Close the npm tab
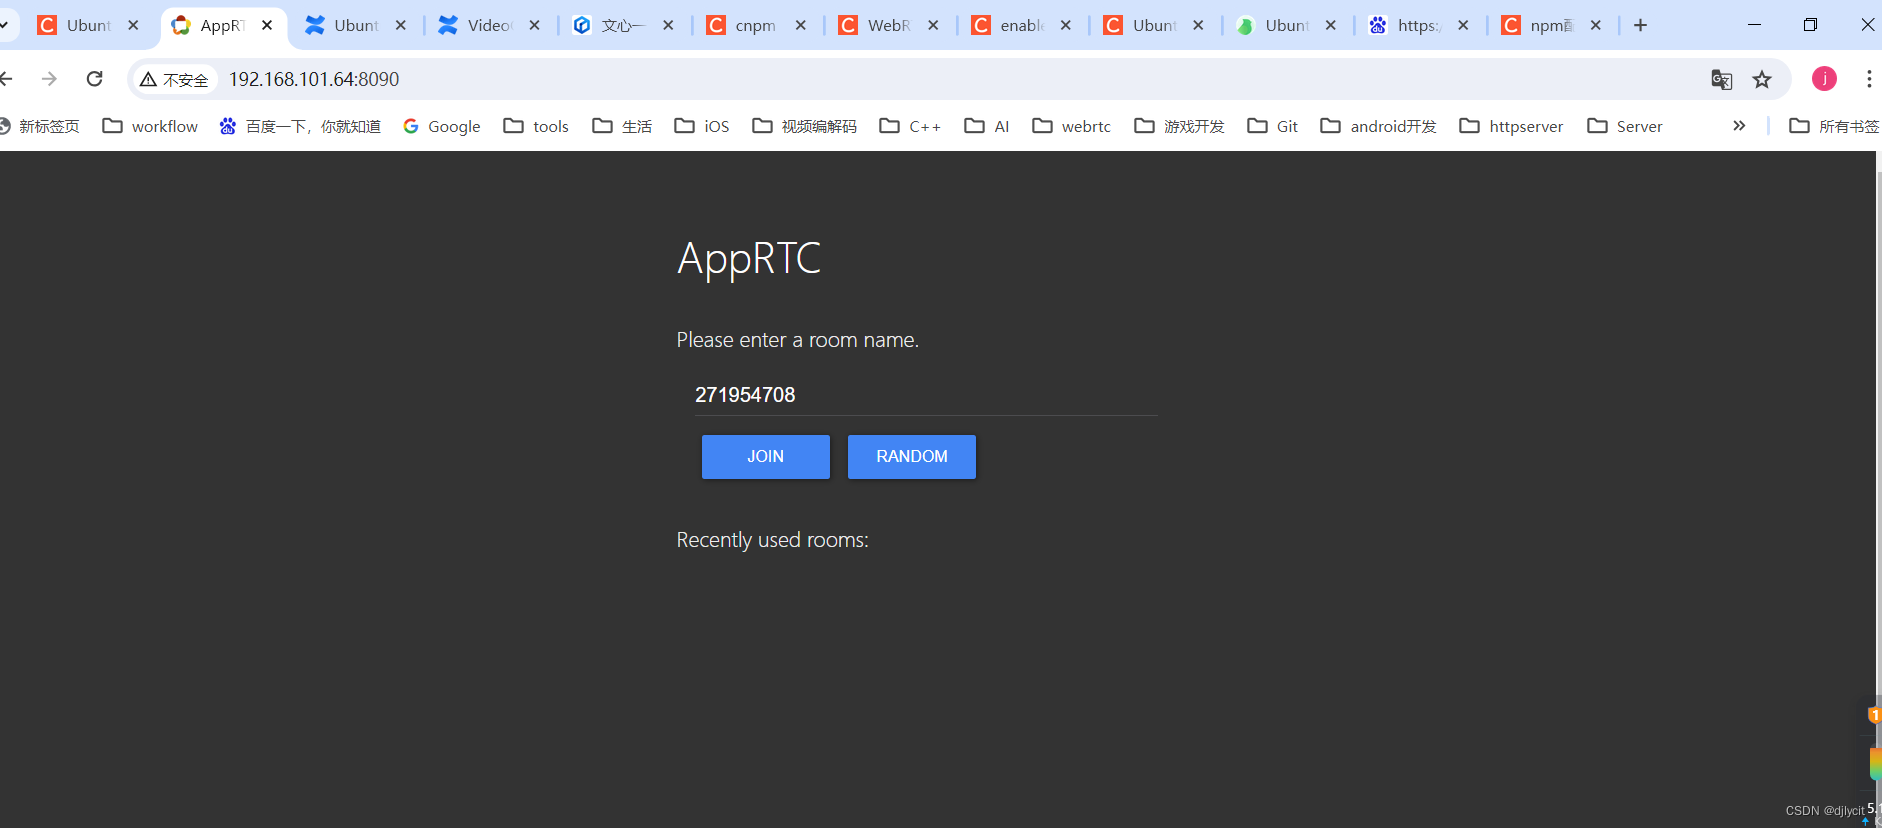 (1595, 25)
